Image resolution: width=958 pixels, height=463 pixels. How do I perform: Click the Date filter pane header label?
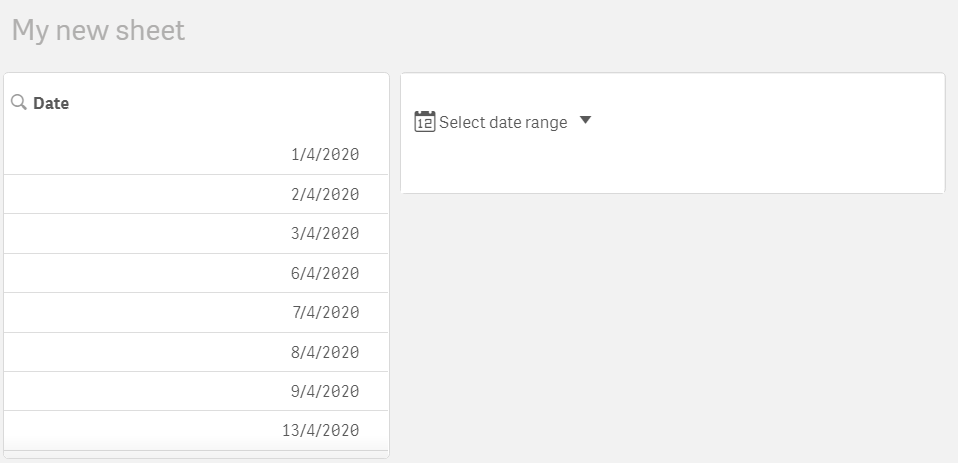51,103
